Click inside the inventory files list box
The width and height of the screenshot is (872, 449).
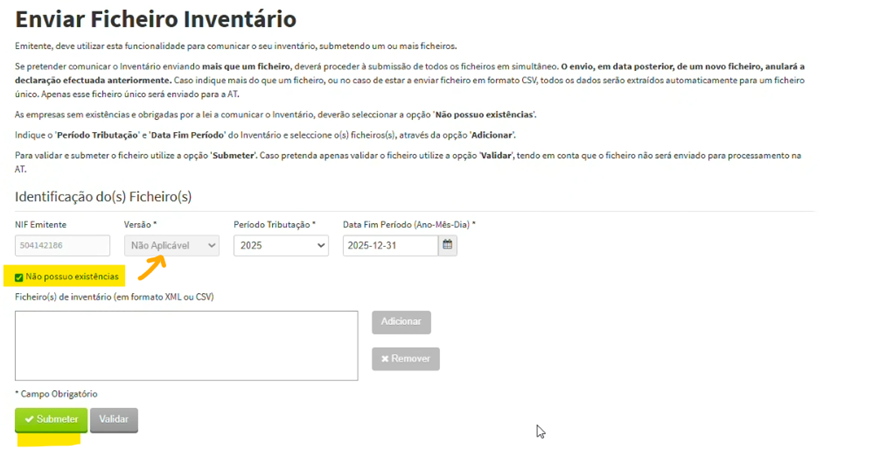[186, 346]
